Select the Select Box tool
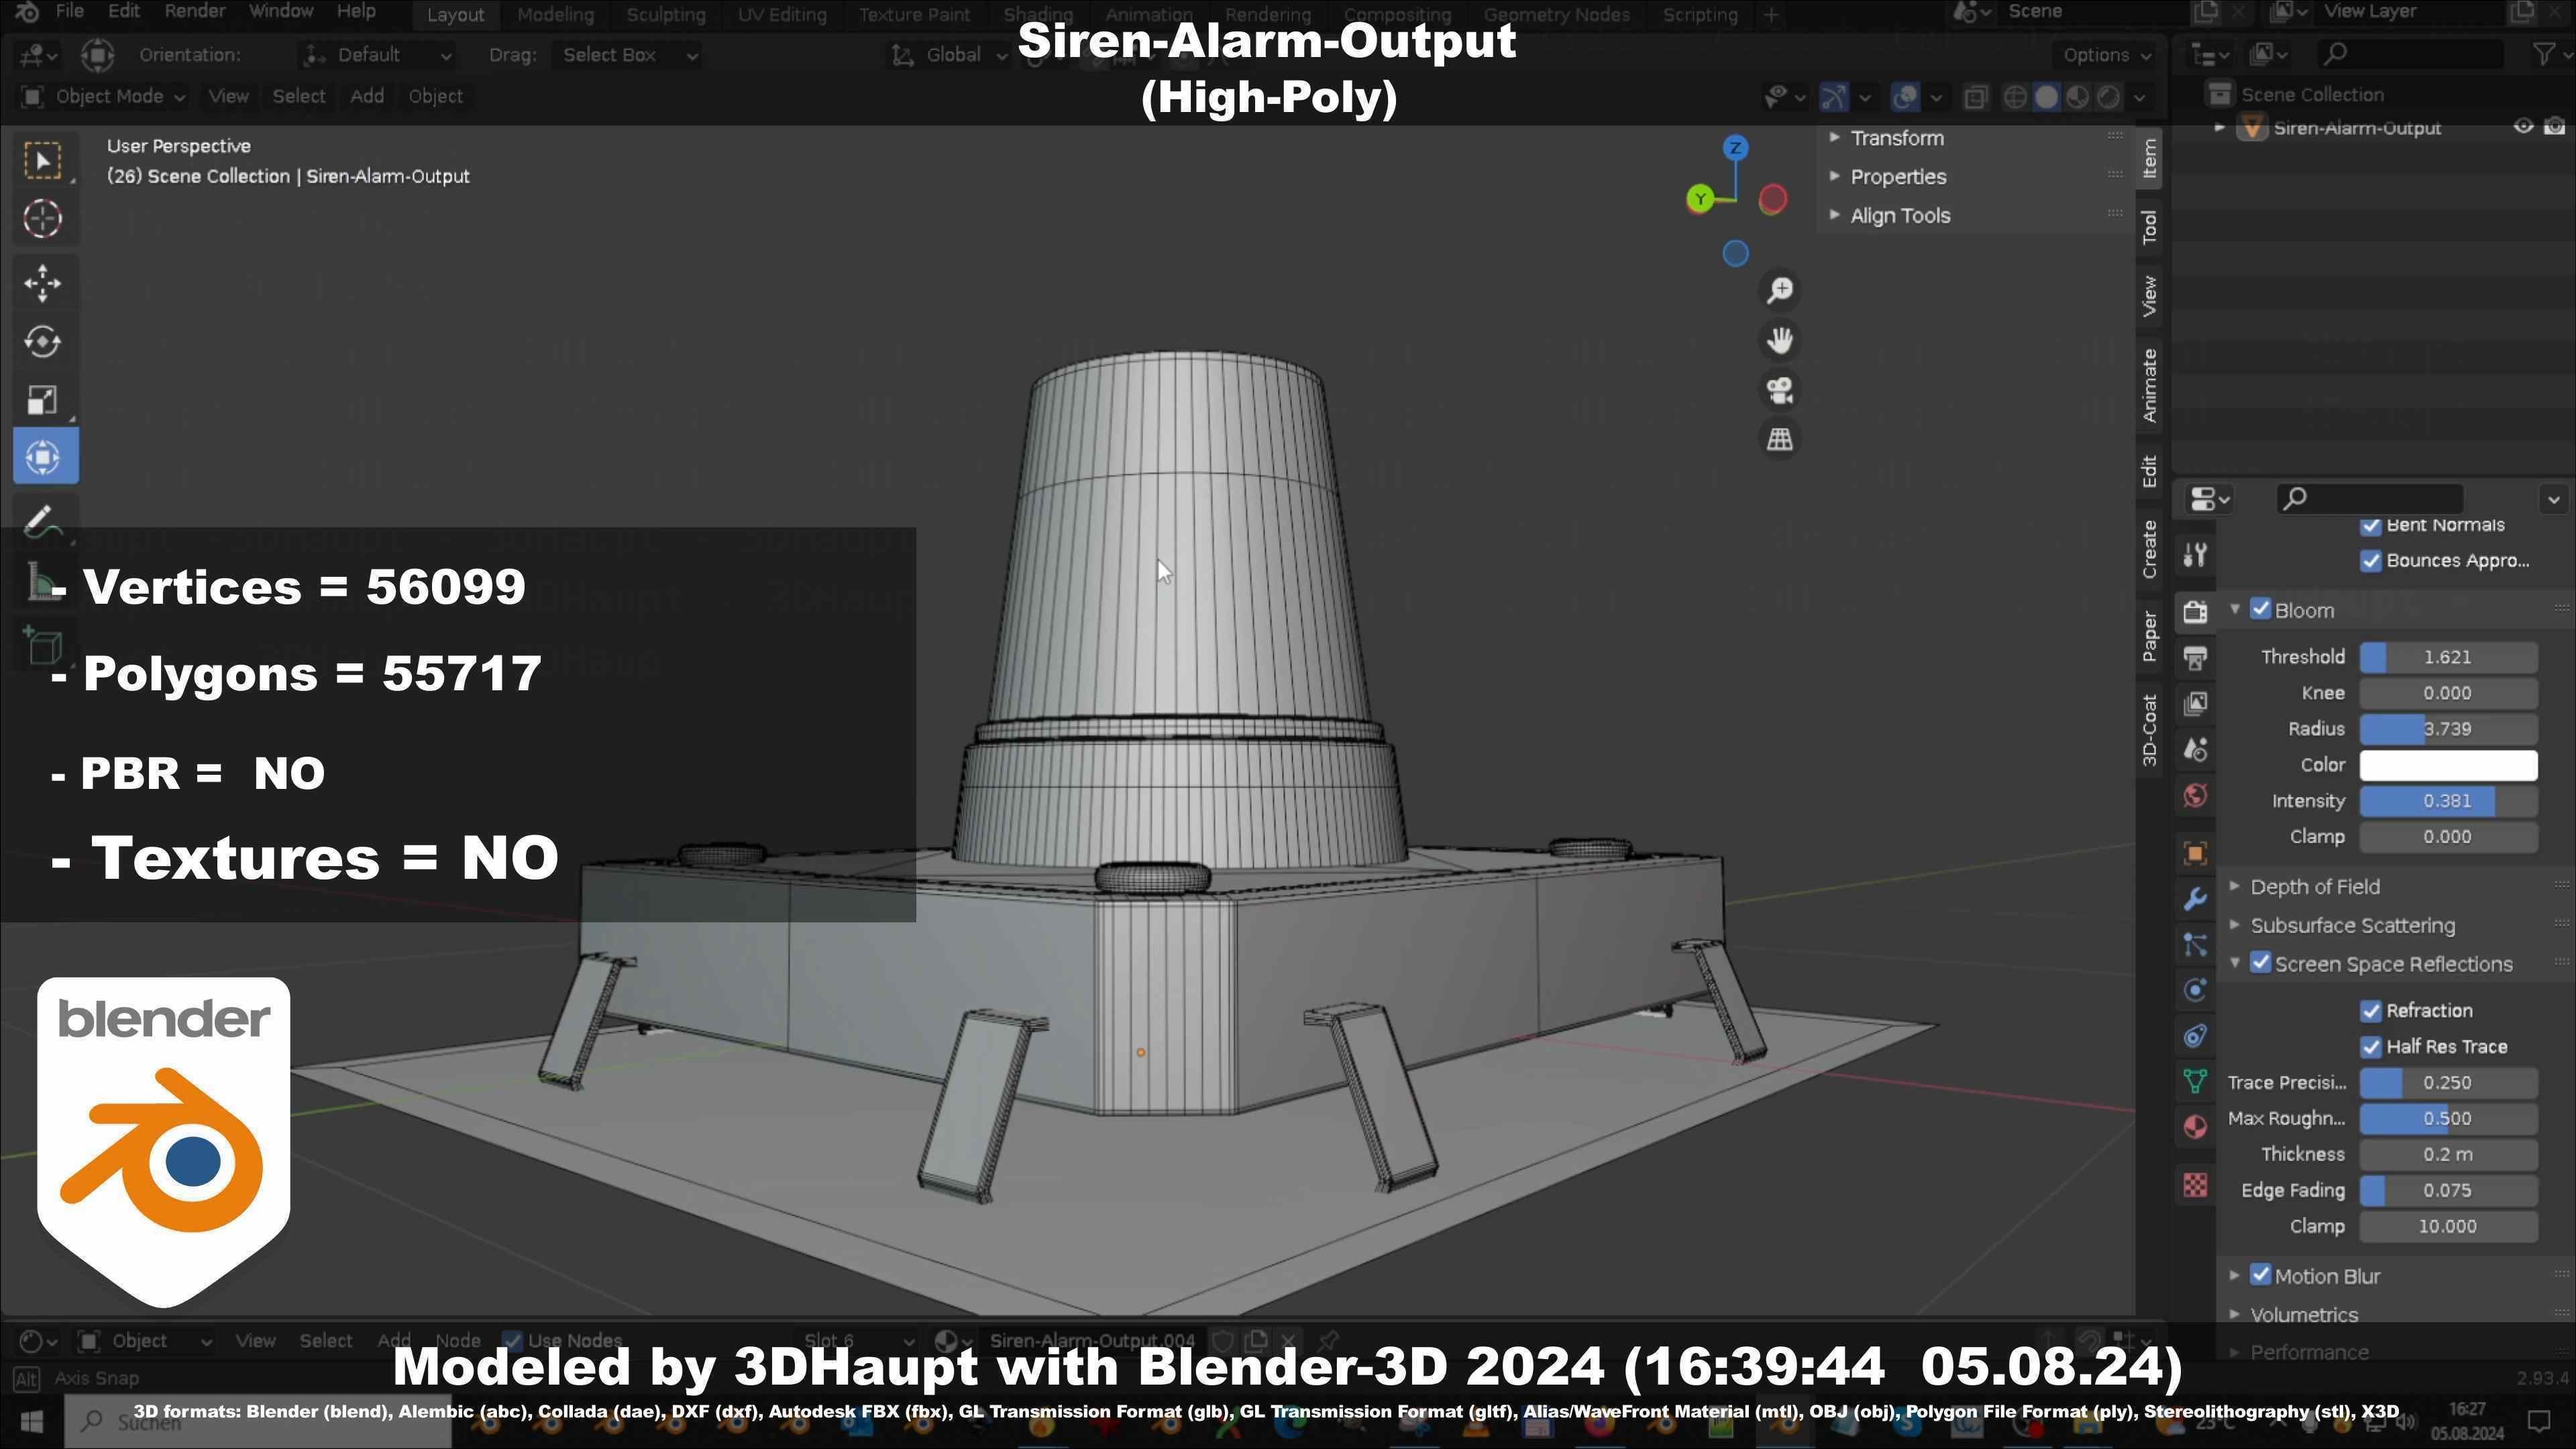 point(43,161)
